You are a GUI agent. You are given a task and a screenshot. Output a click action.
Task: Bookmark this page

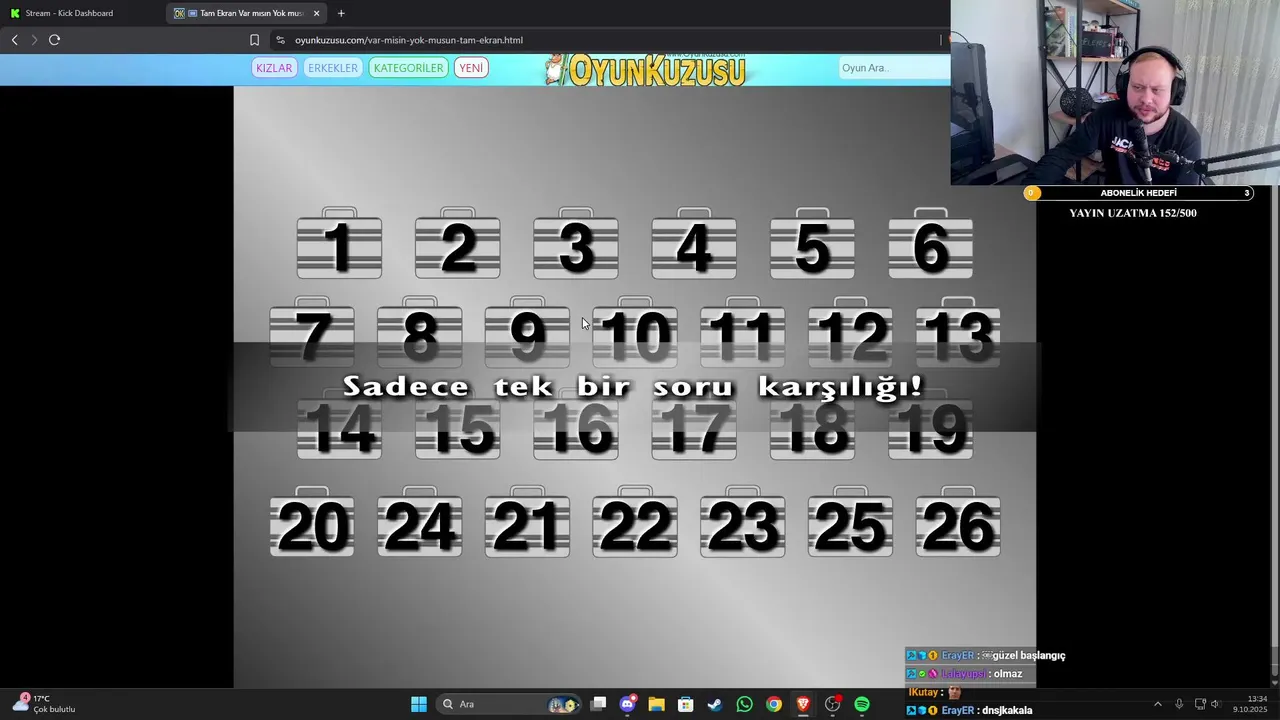(x=254, y=40)
